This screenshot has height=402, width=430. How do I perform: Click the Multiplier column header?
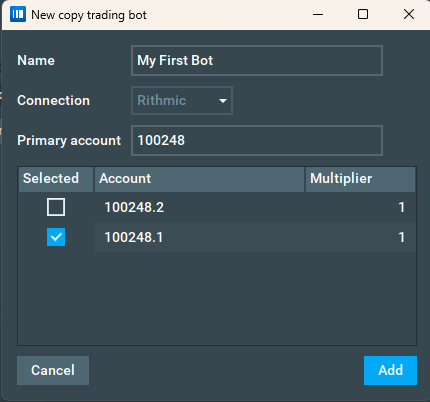point(360,179)
